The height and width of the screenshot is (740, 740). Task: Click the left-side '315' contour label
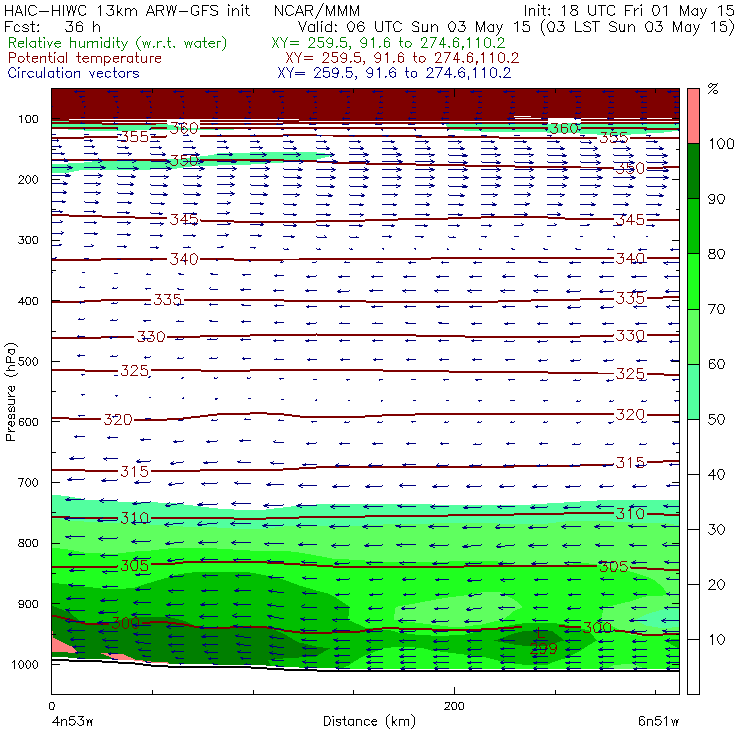[135, 471]
